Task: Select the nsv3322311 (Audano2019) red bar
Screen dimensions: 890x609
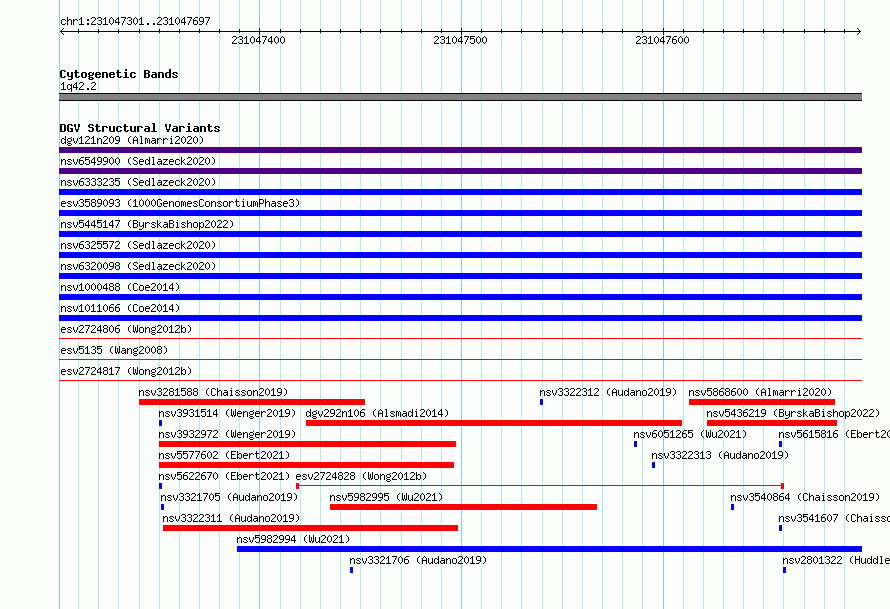Action: 310,528
